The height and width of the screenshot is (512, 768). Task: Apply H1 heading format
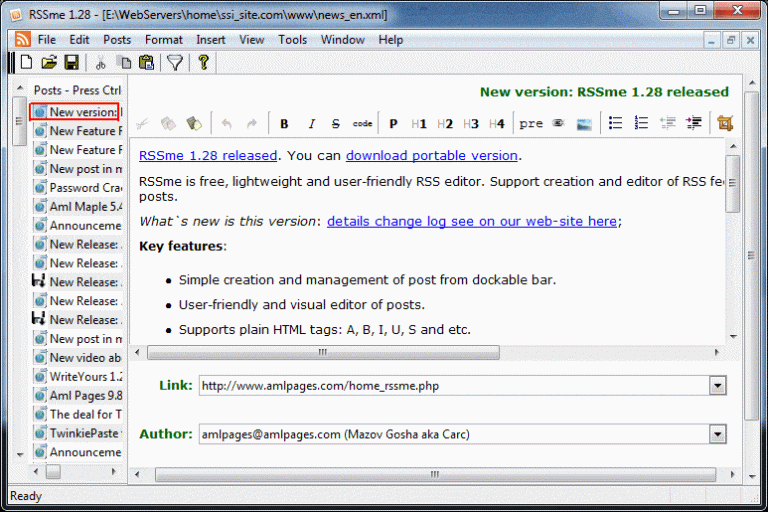tap(419, 124)
